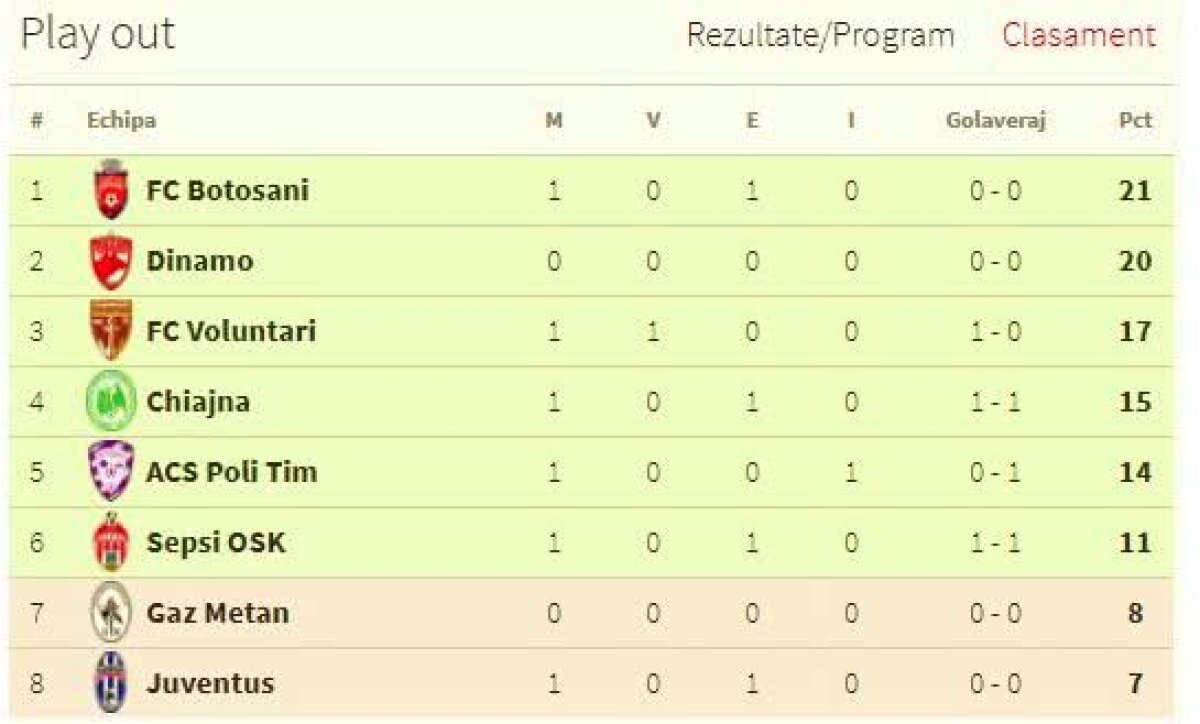Viewport: 1200px width, 724px height.
Task: Switch to the Rezultate/Program tab
Action: coord(820,36)
